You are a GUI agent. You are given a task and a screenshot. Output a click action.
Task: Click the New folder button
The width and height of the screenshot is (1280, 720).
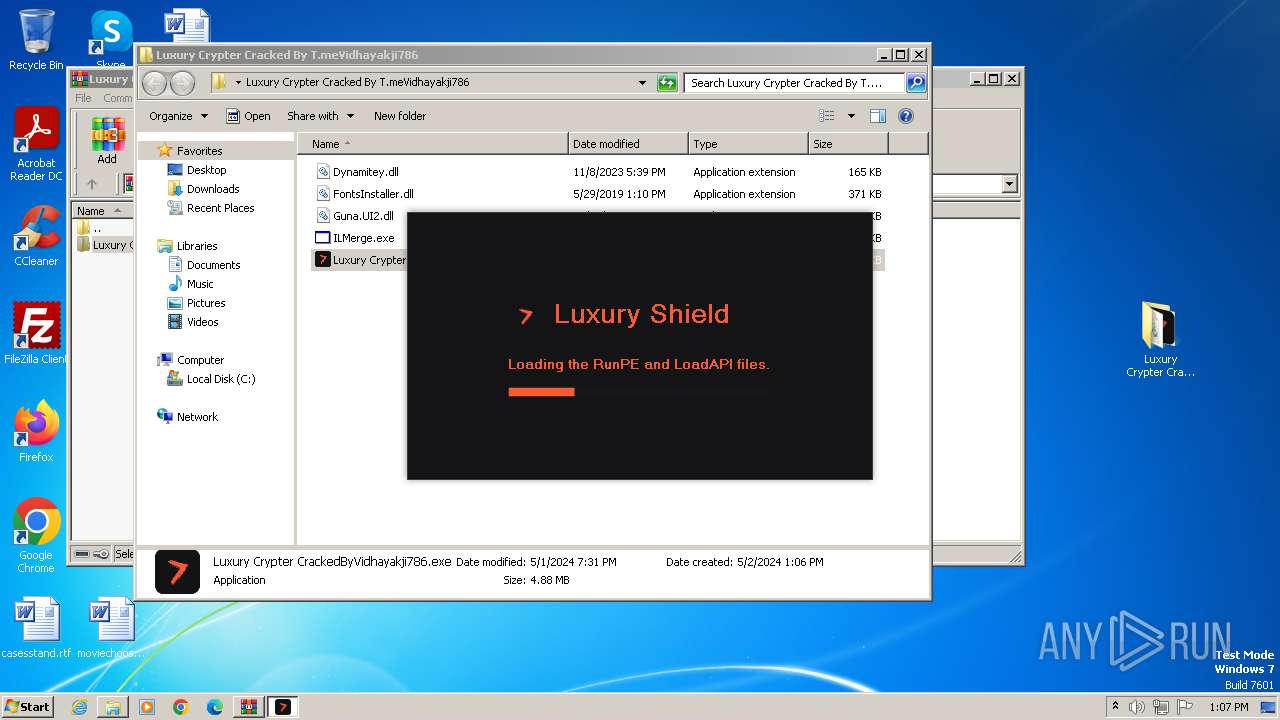pyautogui.click(x=400, y=116)
